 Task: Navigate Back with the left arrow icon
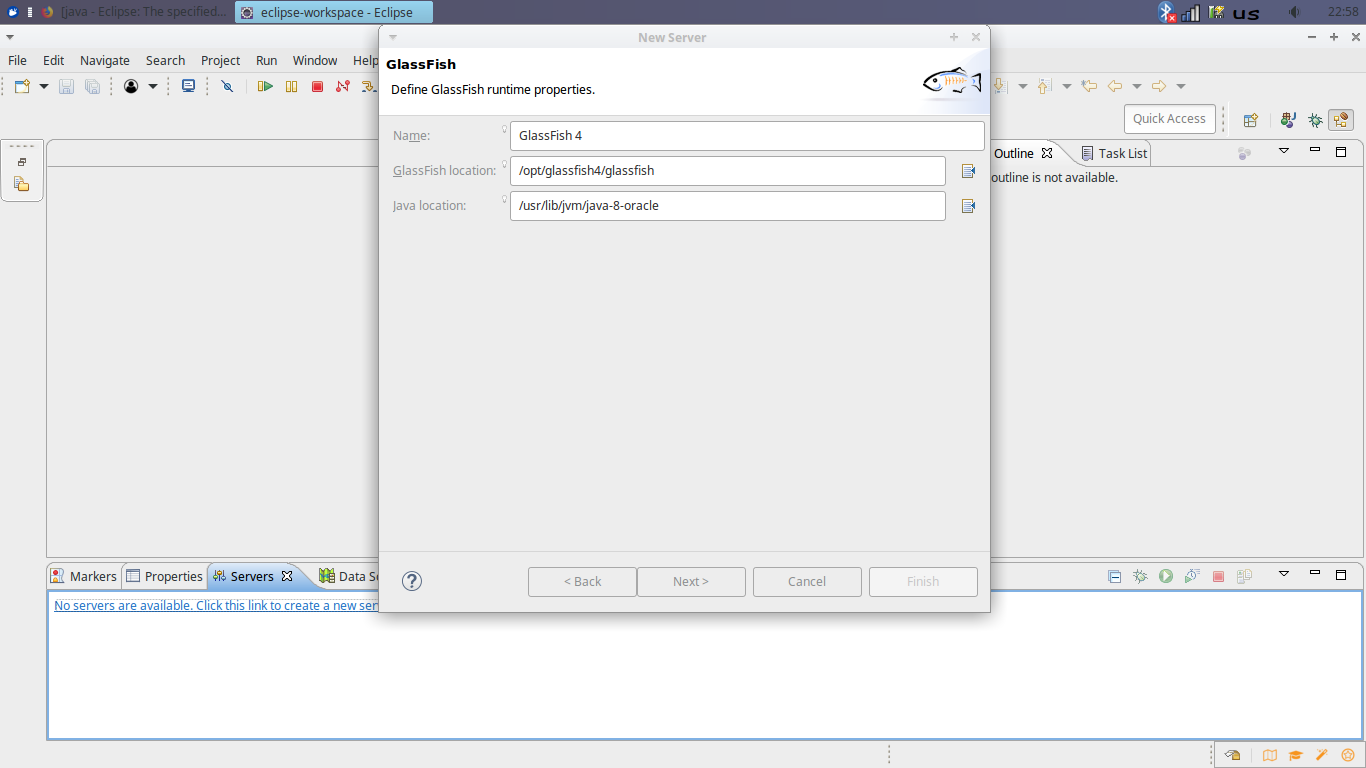tap(1115, 87)
